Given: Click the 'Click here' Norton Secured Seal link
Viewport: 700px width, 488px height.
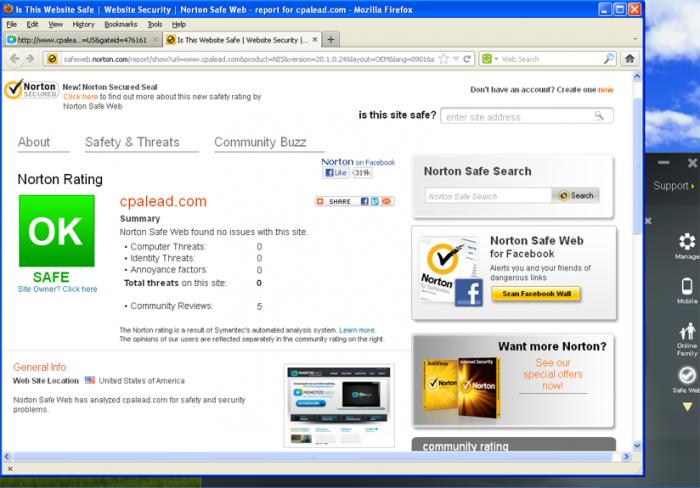Looking at the screenshot, I should tap(80, 96).
